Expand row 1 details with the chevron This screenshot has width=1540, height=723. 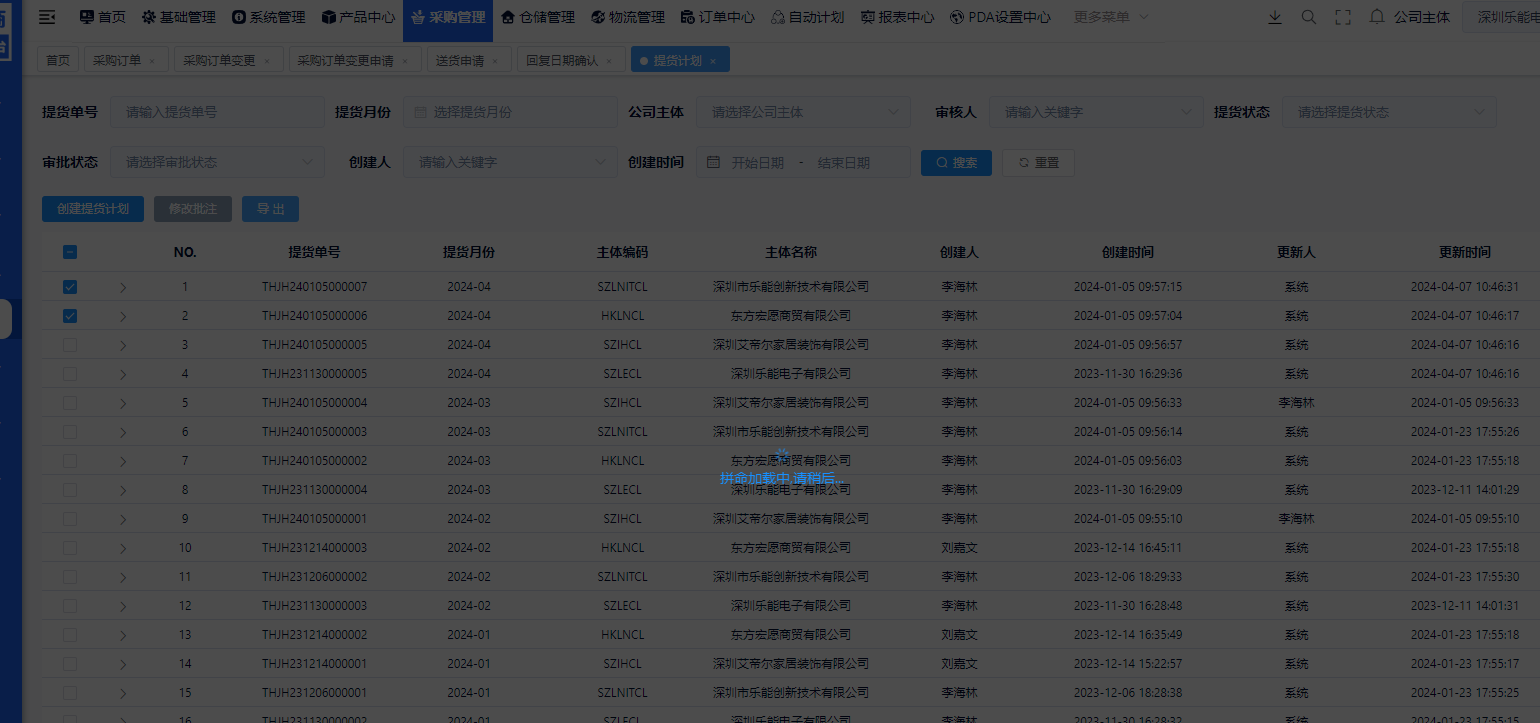(x=122, y=286)
